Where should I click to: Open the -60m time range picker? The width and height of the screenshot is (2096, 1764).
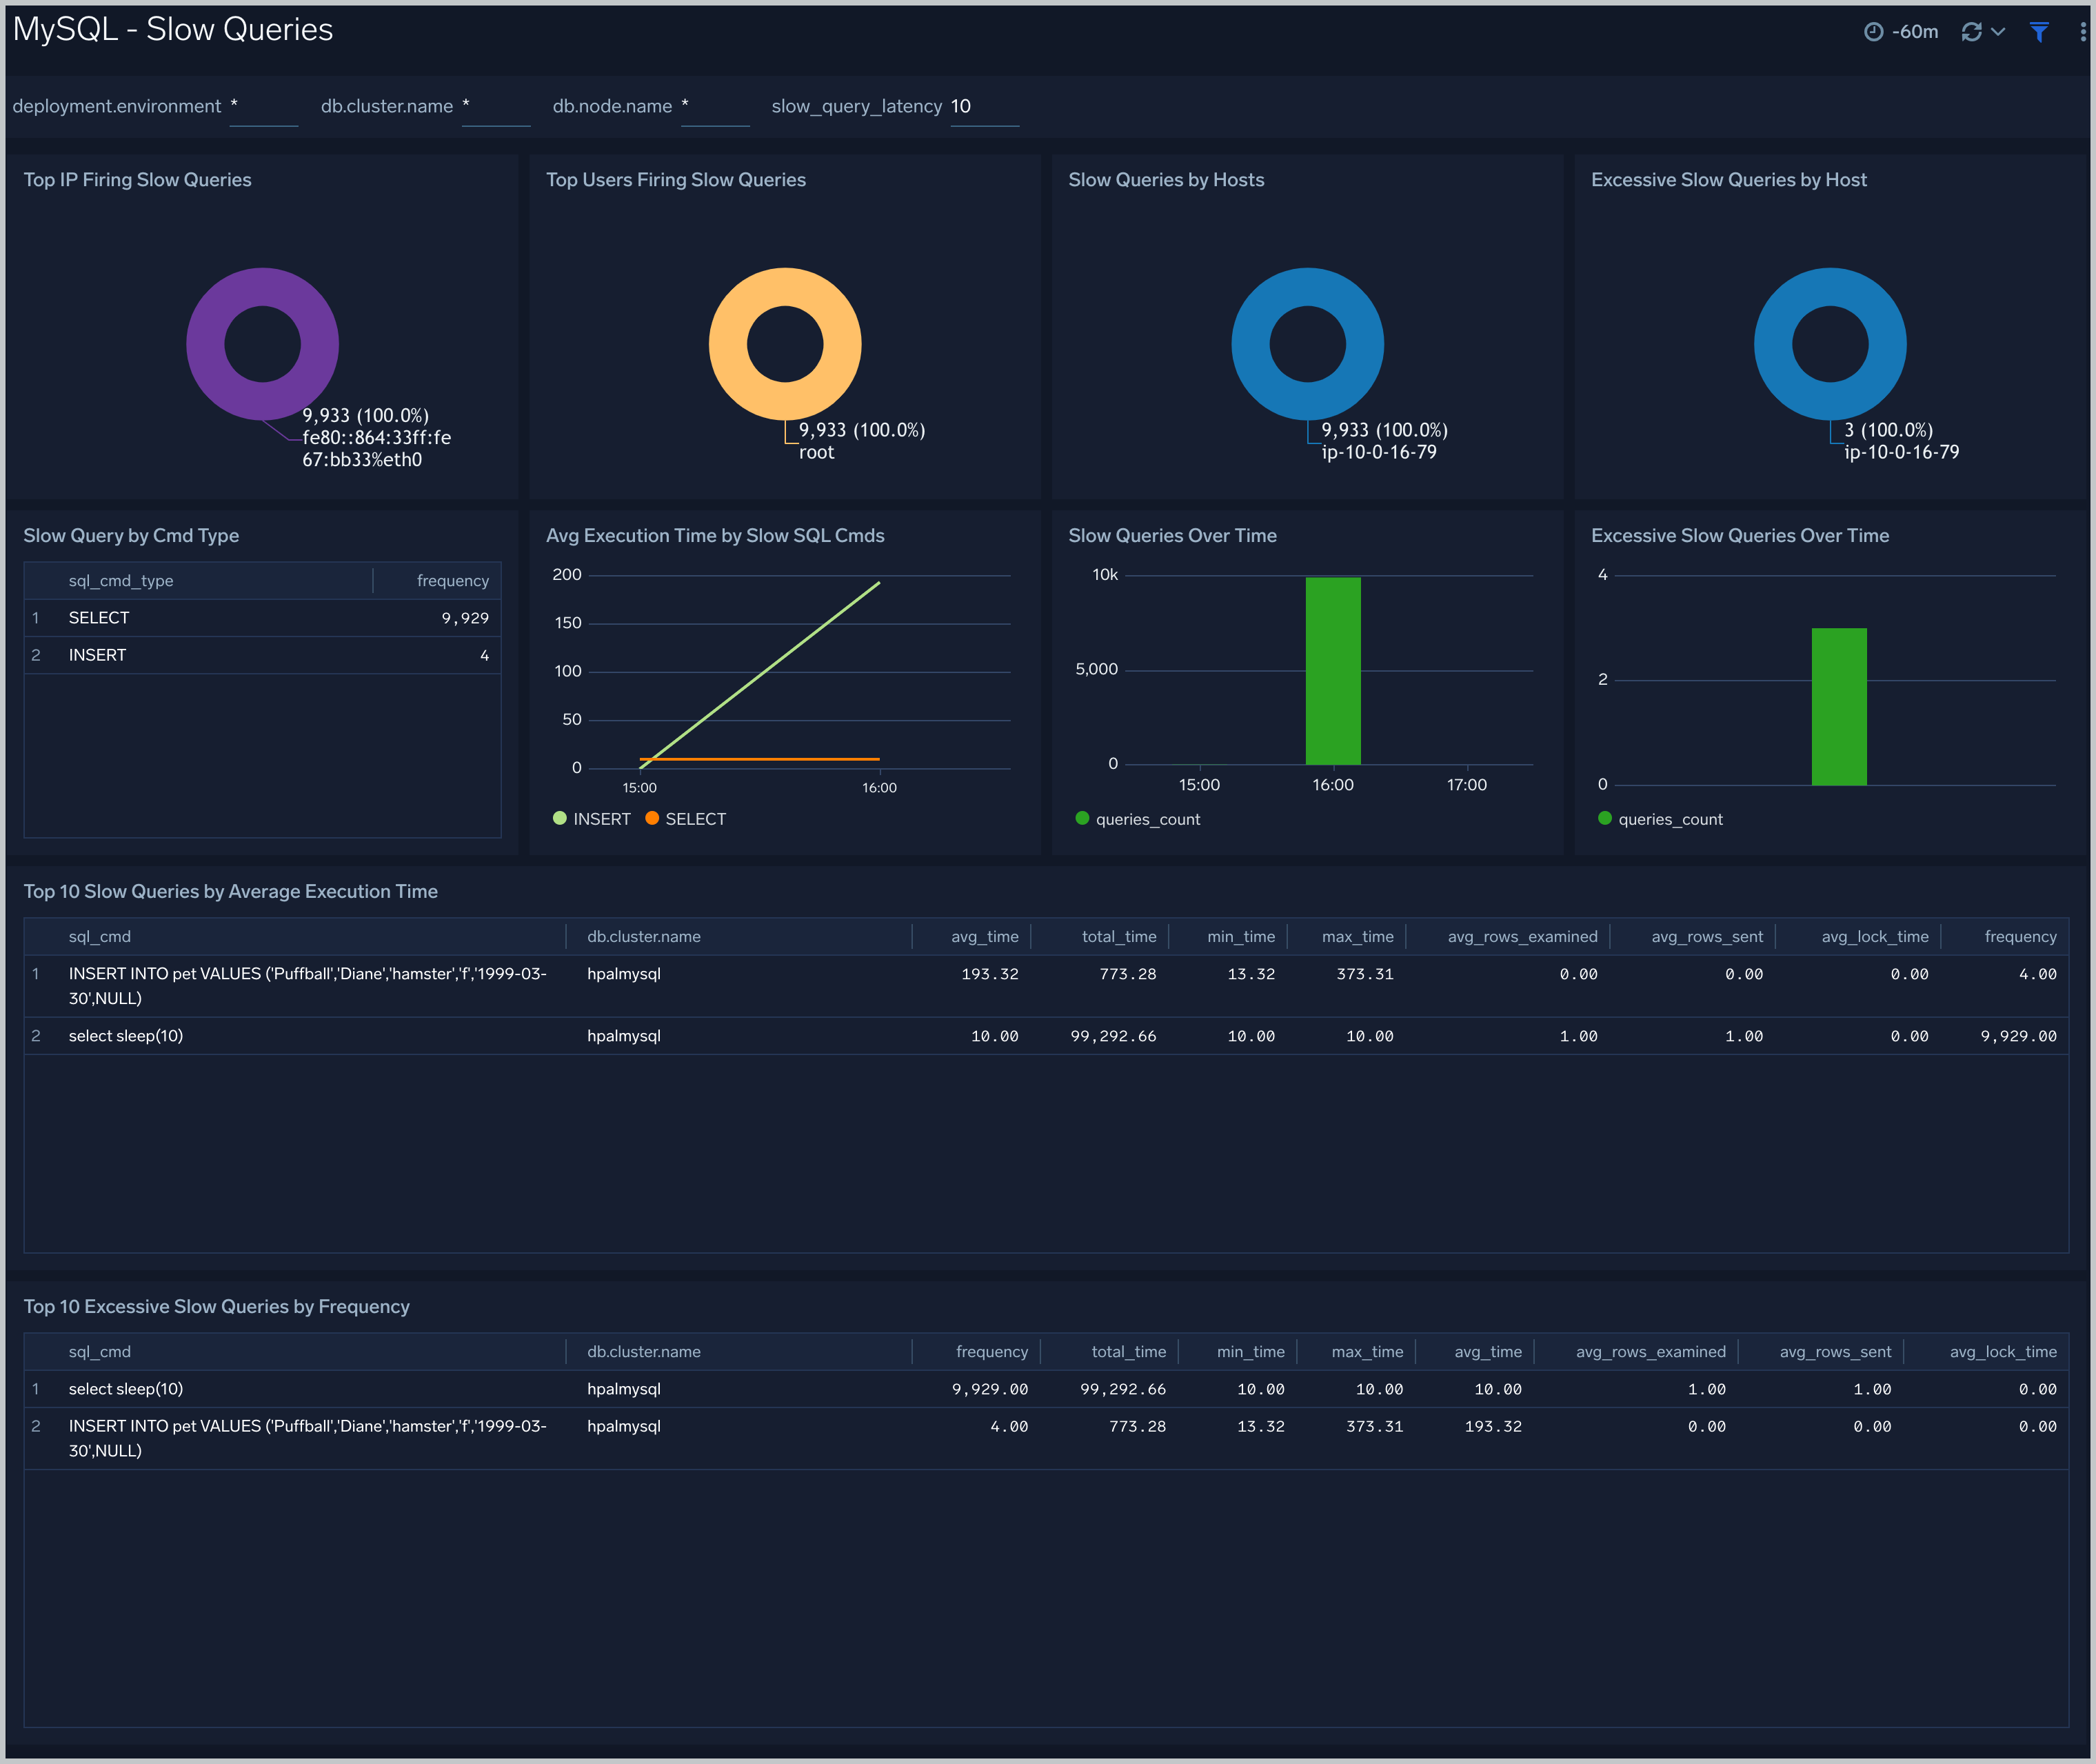[x=1901, y=32]
